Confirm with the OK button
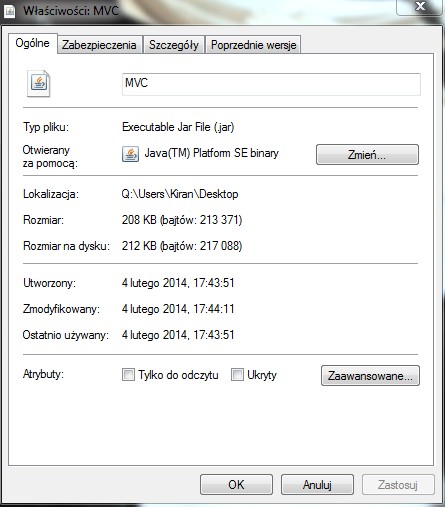This screenshot has width=445, height=507. (236, 484)
